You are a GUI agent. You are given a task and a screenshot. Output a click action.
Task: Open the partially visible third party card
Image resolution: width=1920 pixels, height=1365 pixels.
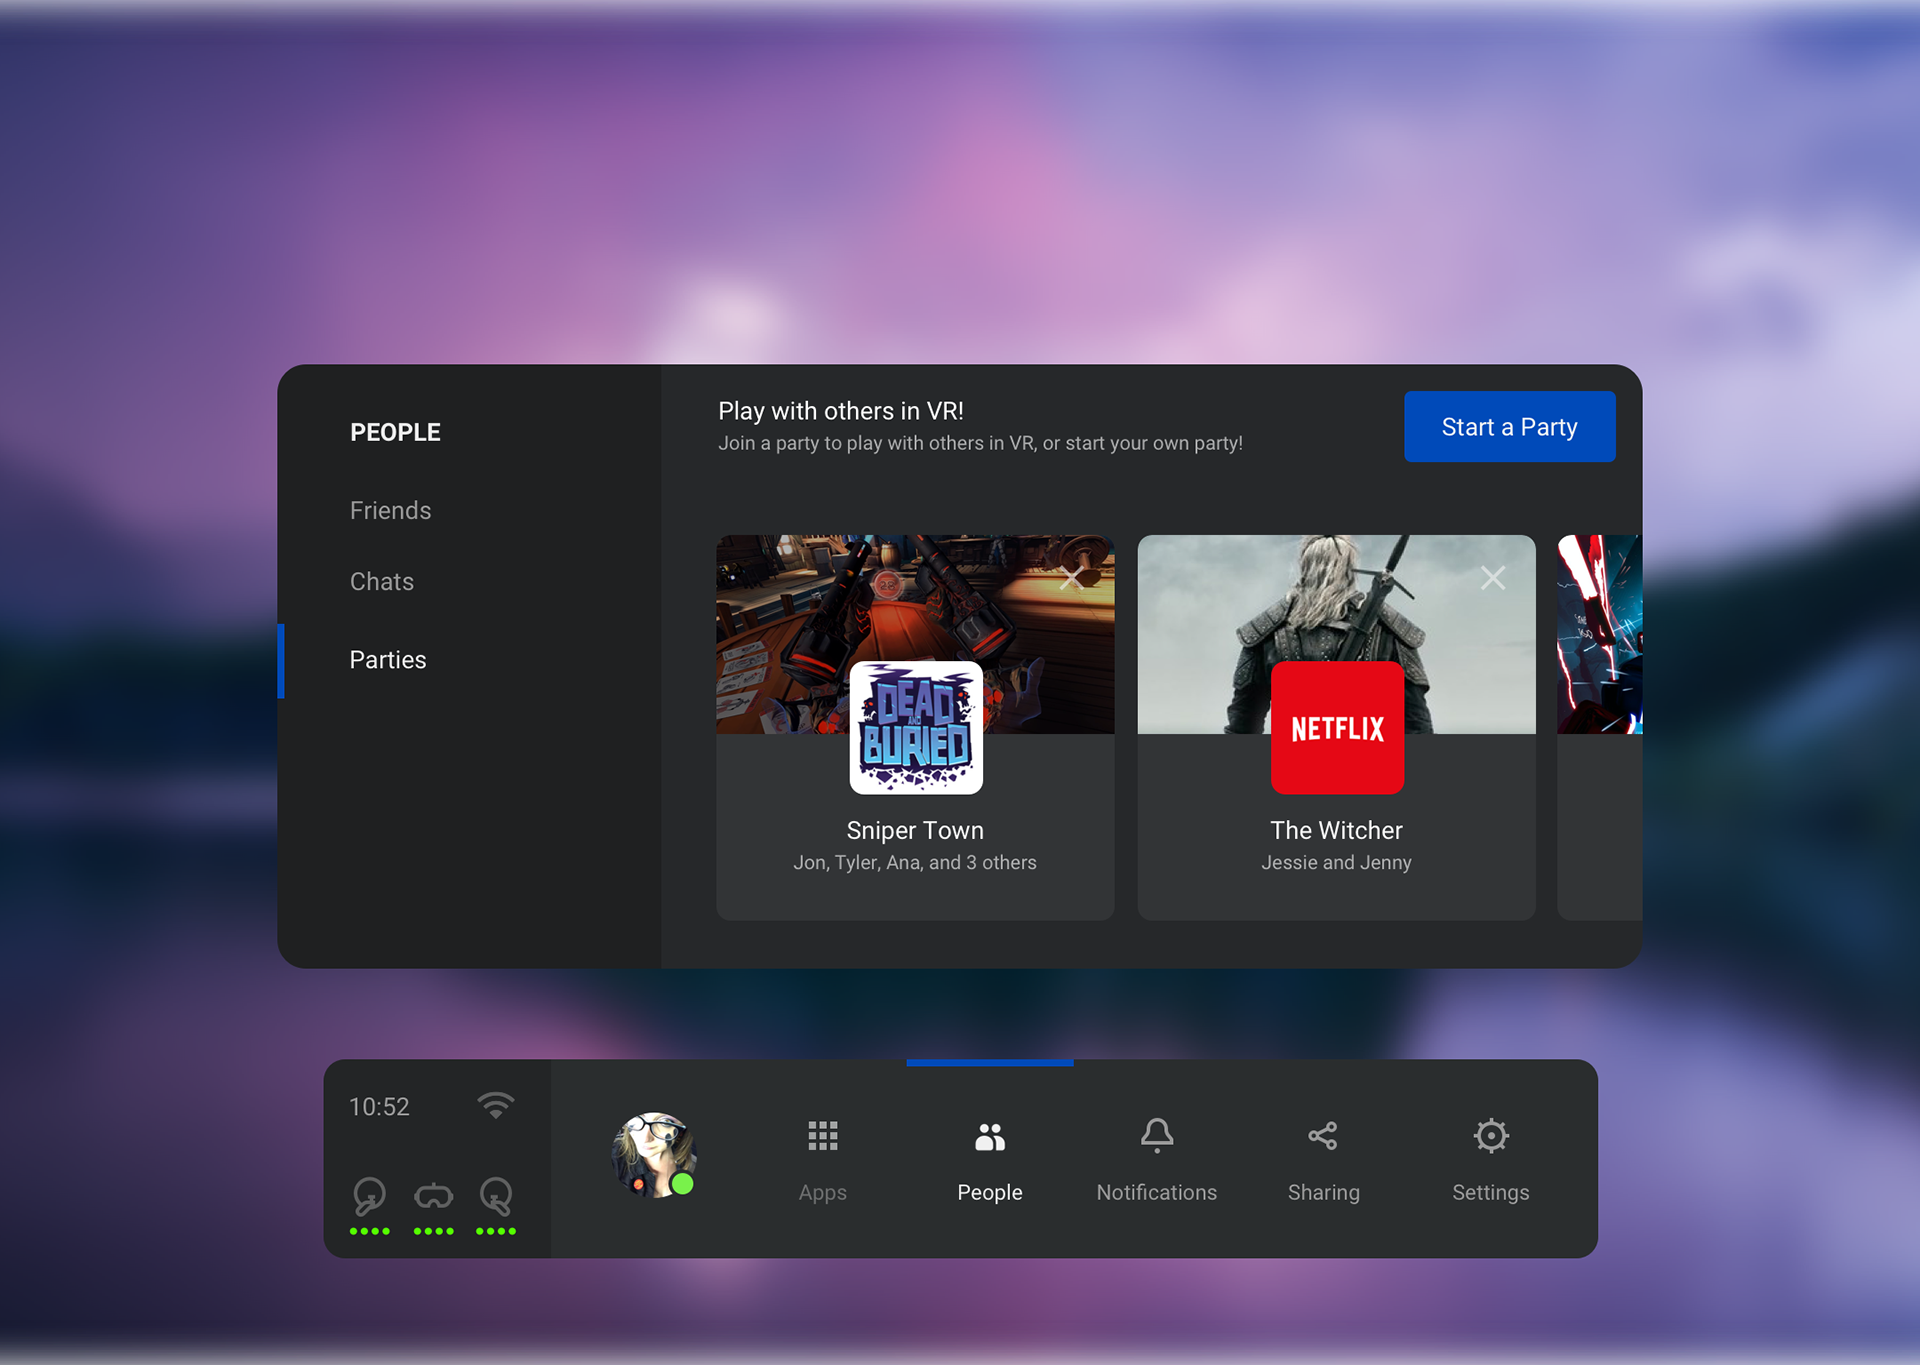[x=1600, y=727]
